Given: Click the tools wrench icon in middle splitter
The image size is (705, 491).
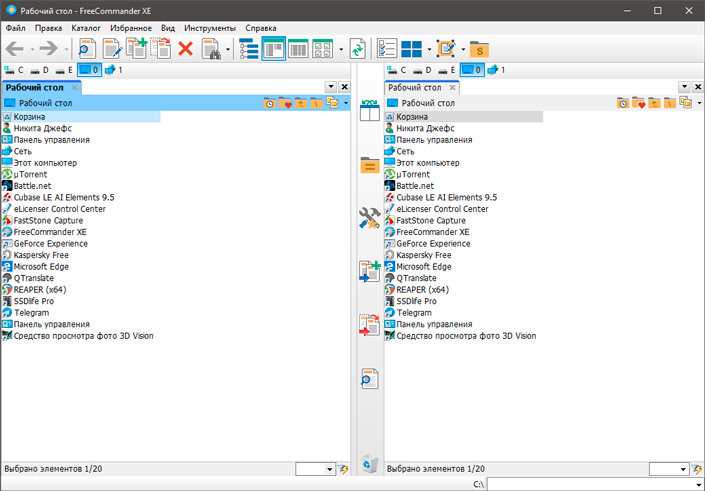Looking at the screenshot, I should pyautogui.click(x=369, y=219).
